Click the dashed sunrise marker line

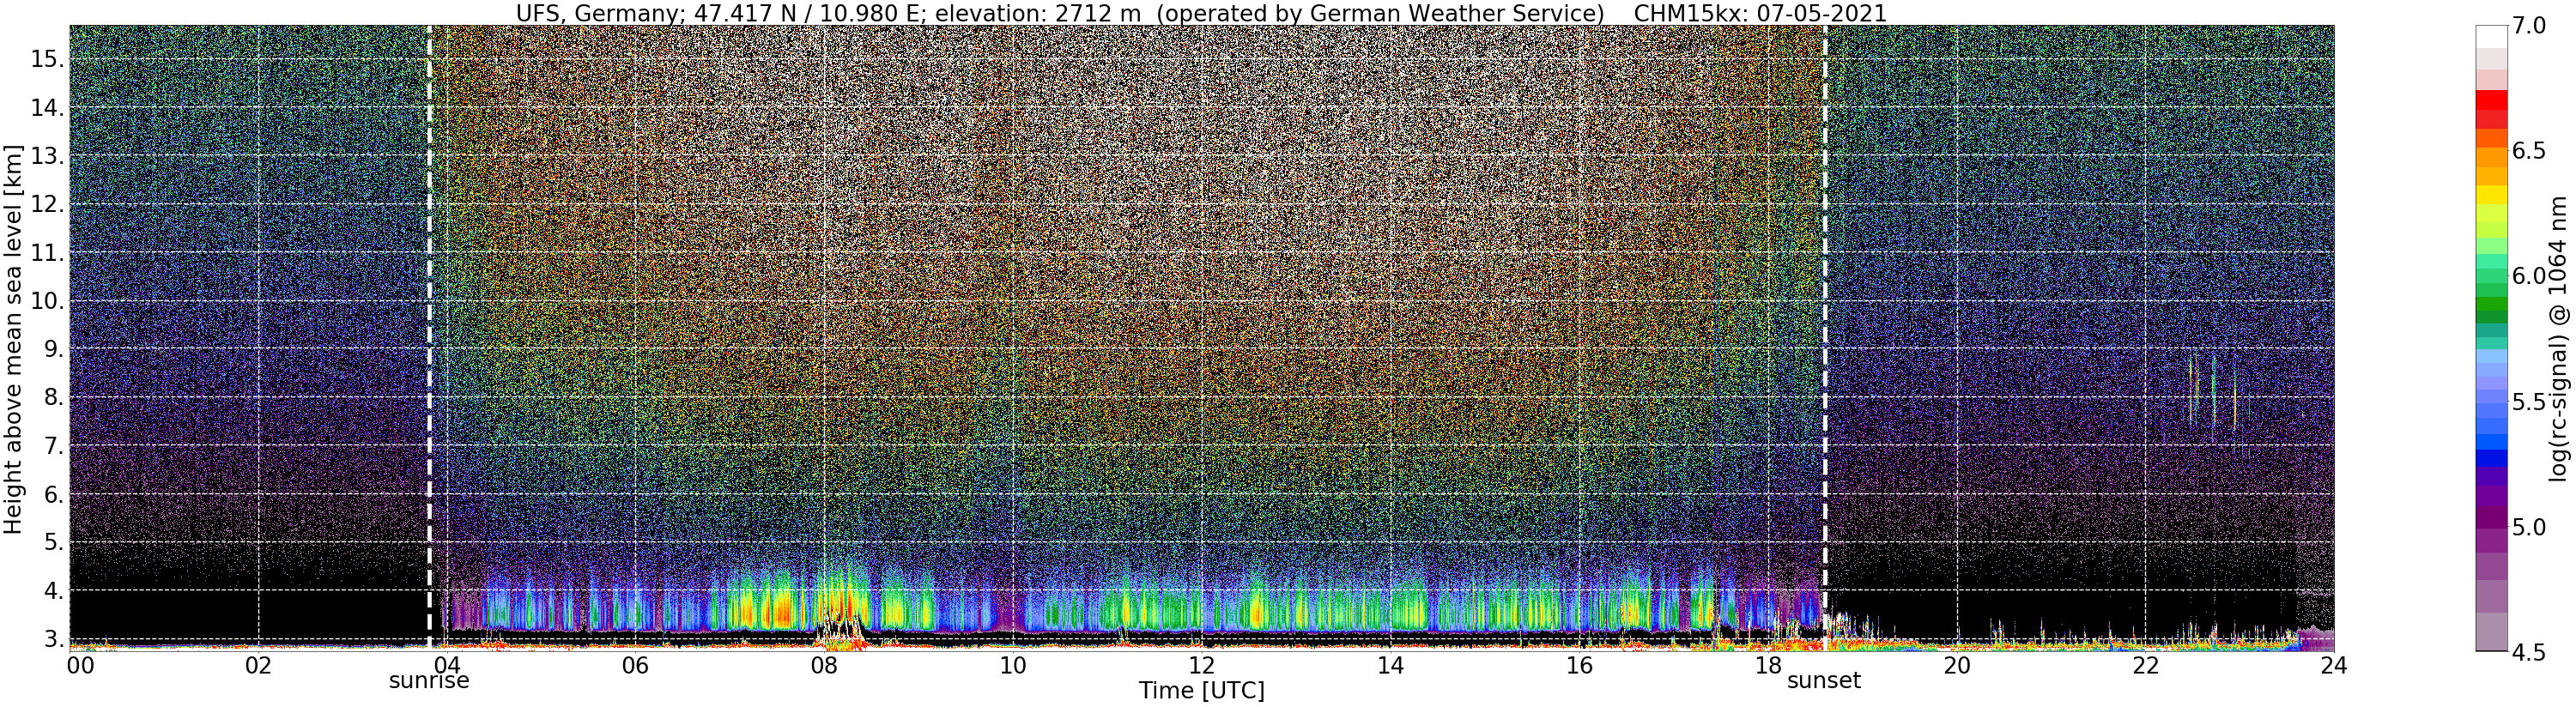[429, 337]
